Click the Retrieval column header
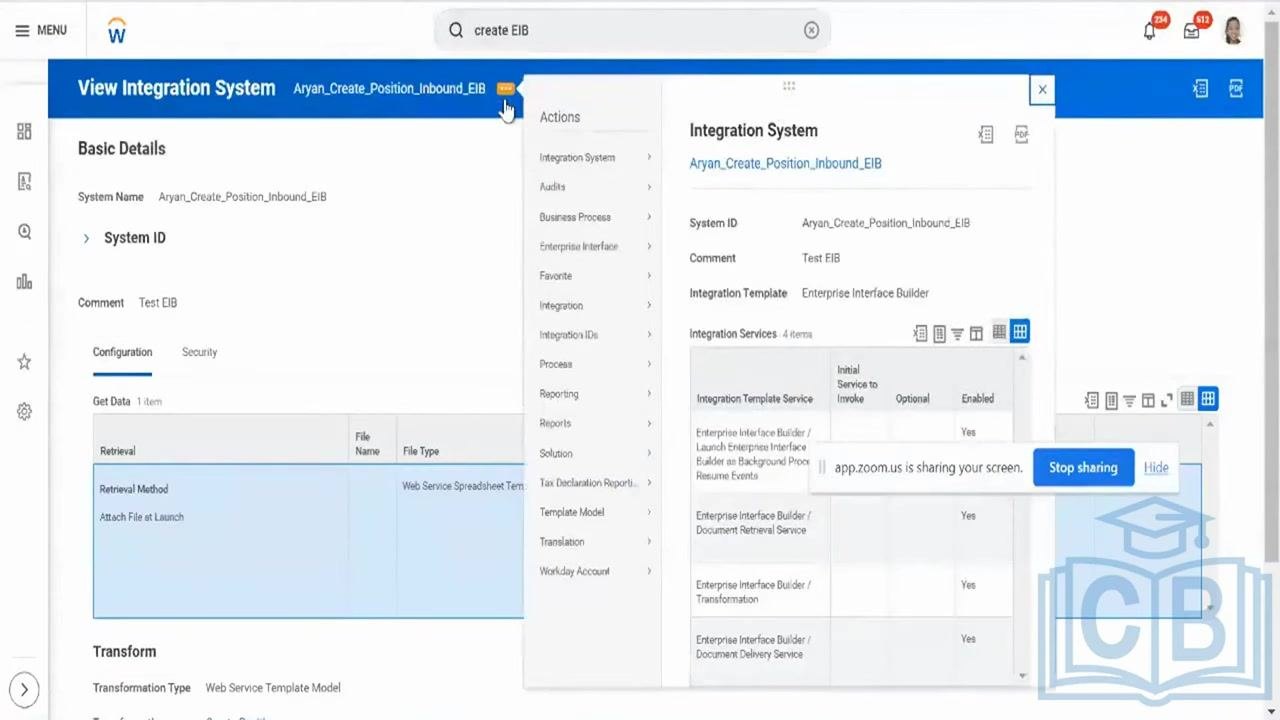Image resolution: width=1280 pixels, height=720 pixels. tap(117, 451)
